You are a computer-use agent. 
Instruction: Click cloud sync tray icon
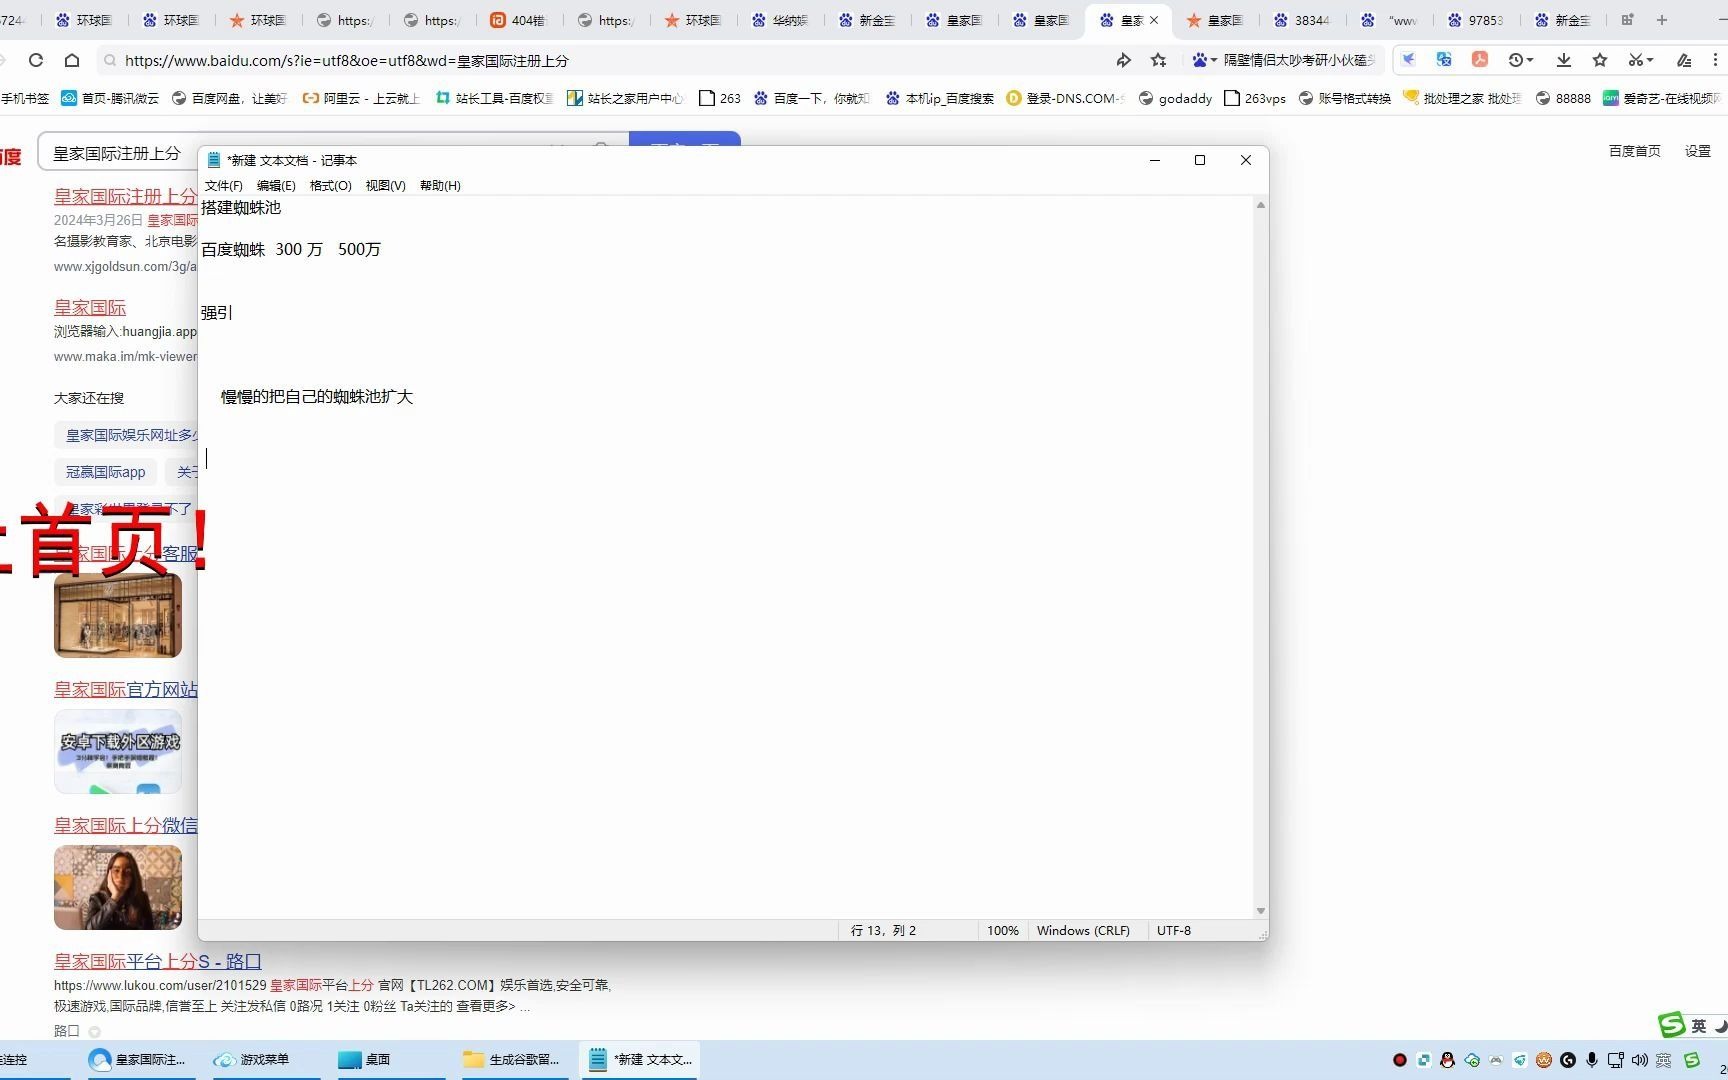[x=1472, y=1060]
